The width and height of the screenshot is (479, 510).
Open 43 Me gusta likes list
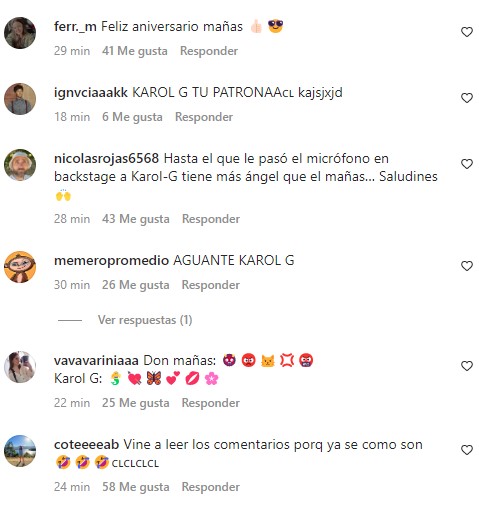click(x=136, y=219)
